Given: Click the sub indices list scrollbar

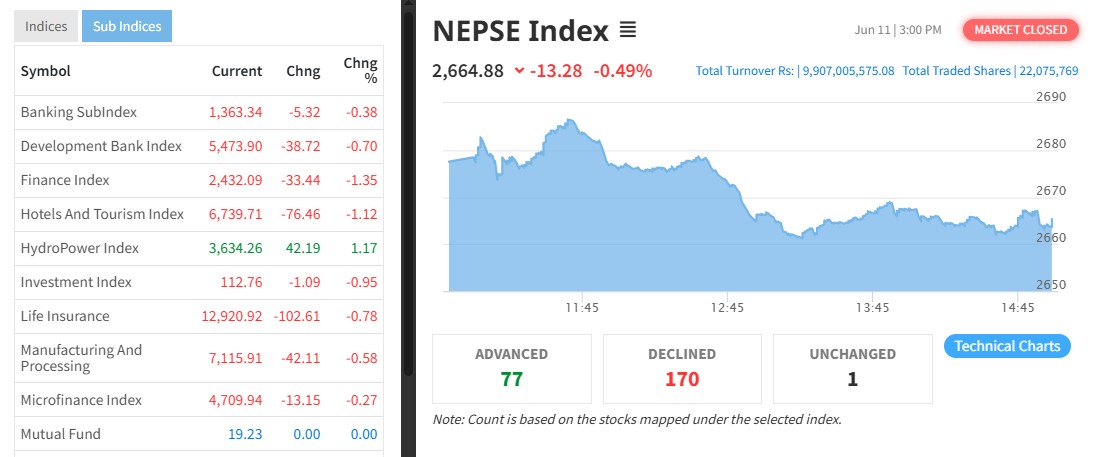Looking at the screenshot, I should click(407, 200).
